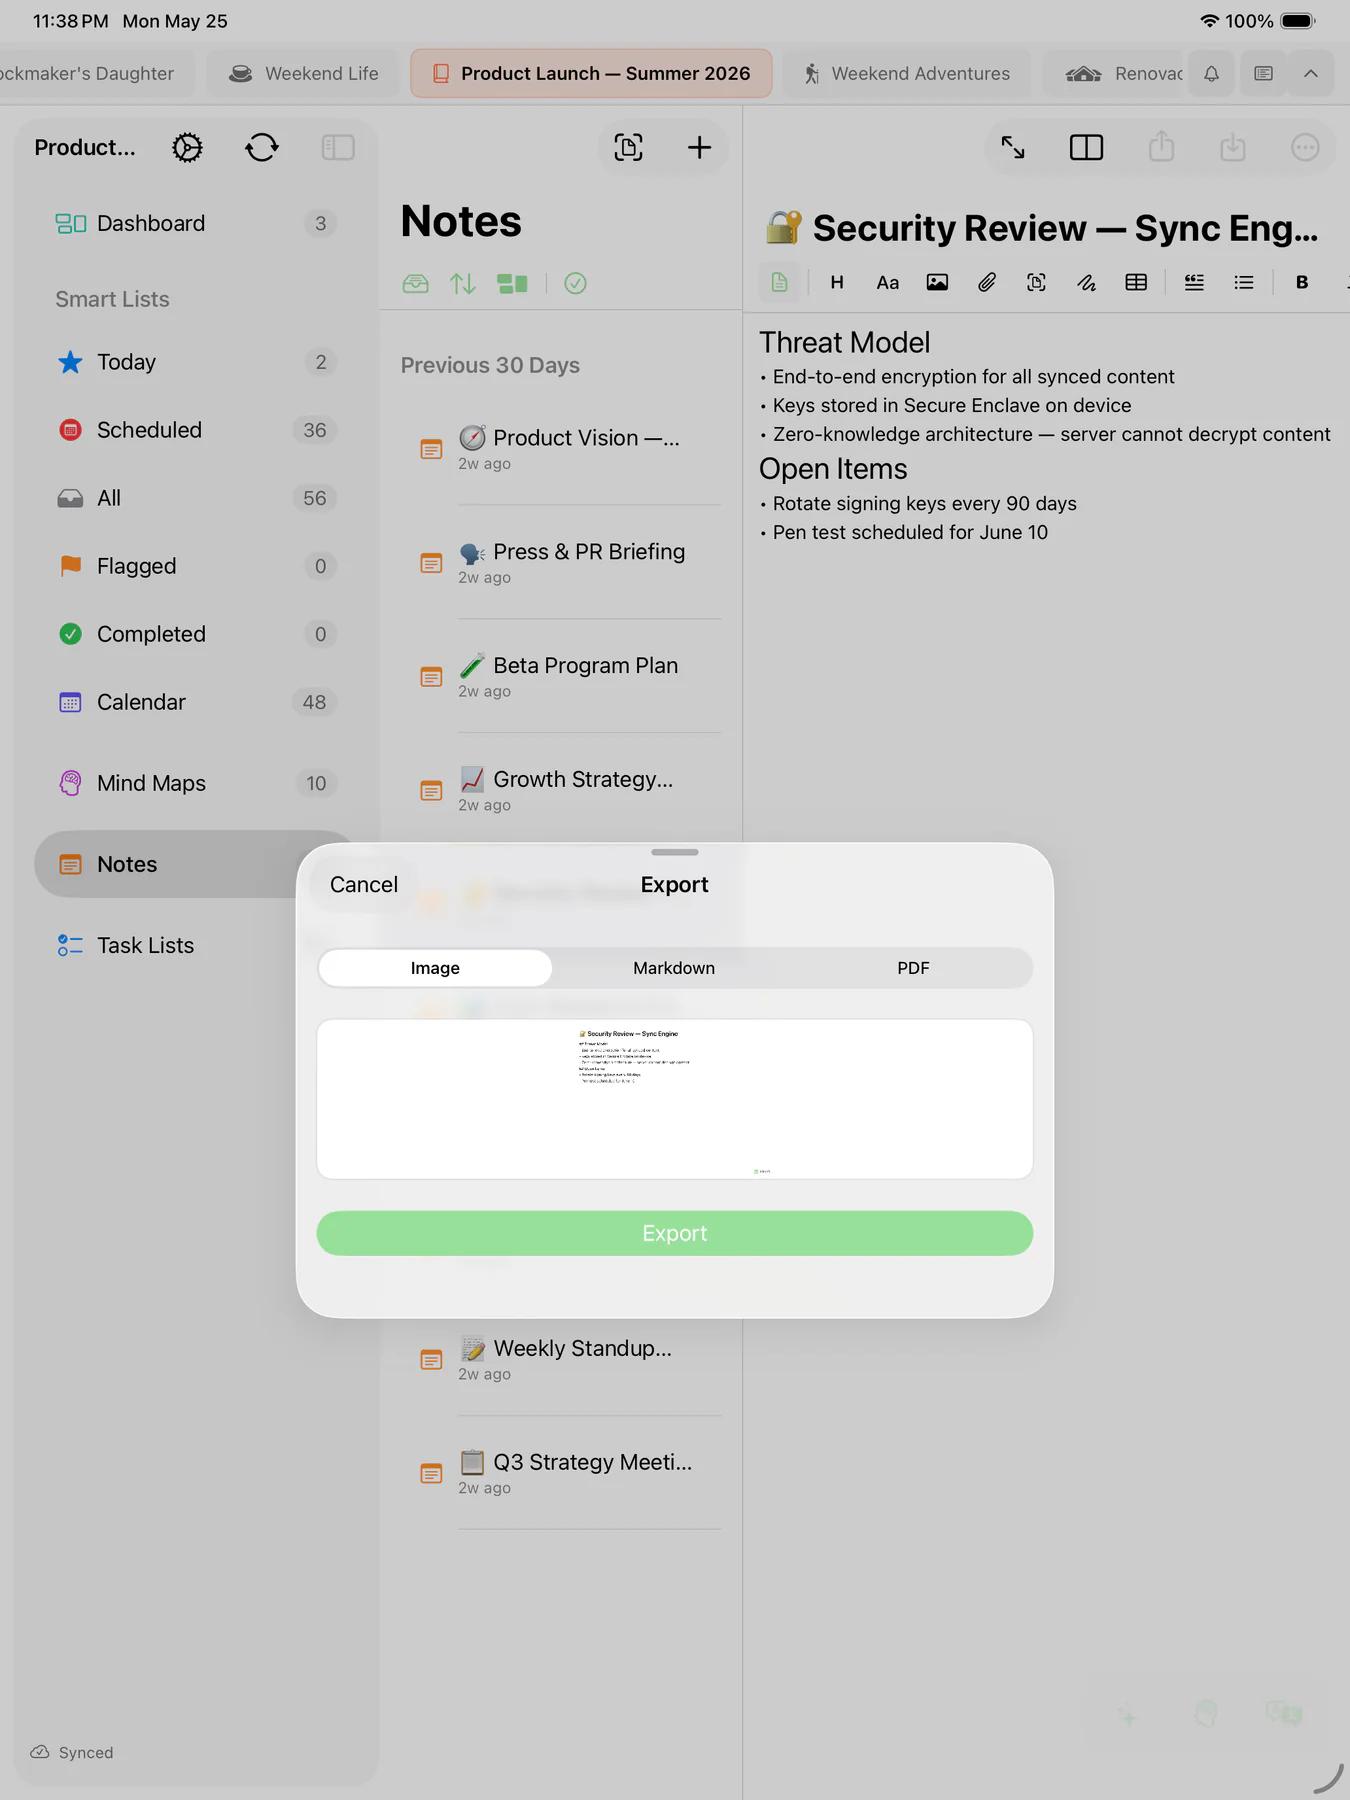Tap the green Export button
The image size is (1350, 1800).
(675, 1233)
